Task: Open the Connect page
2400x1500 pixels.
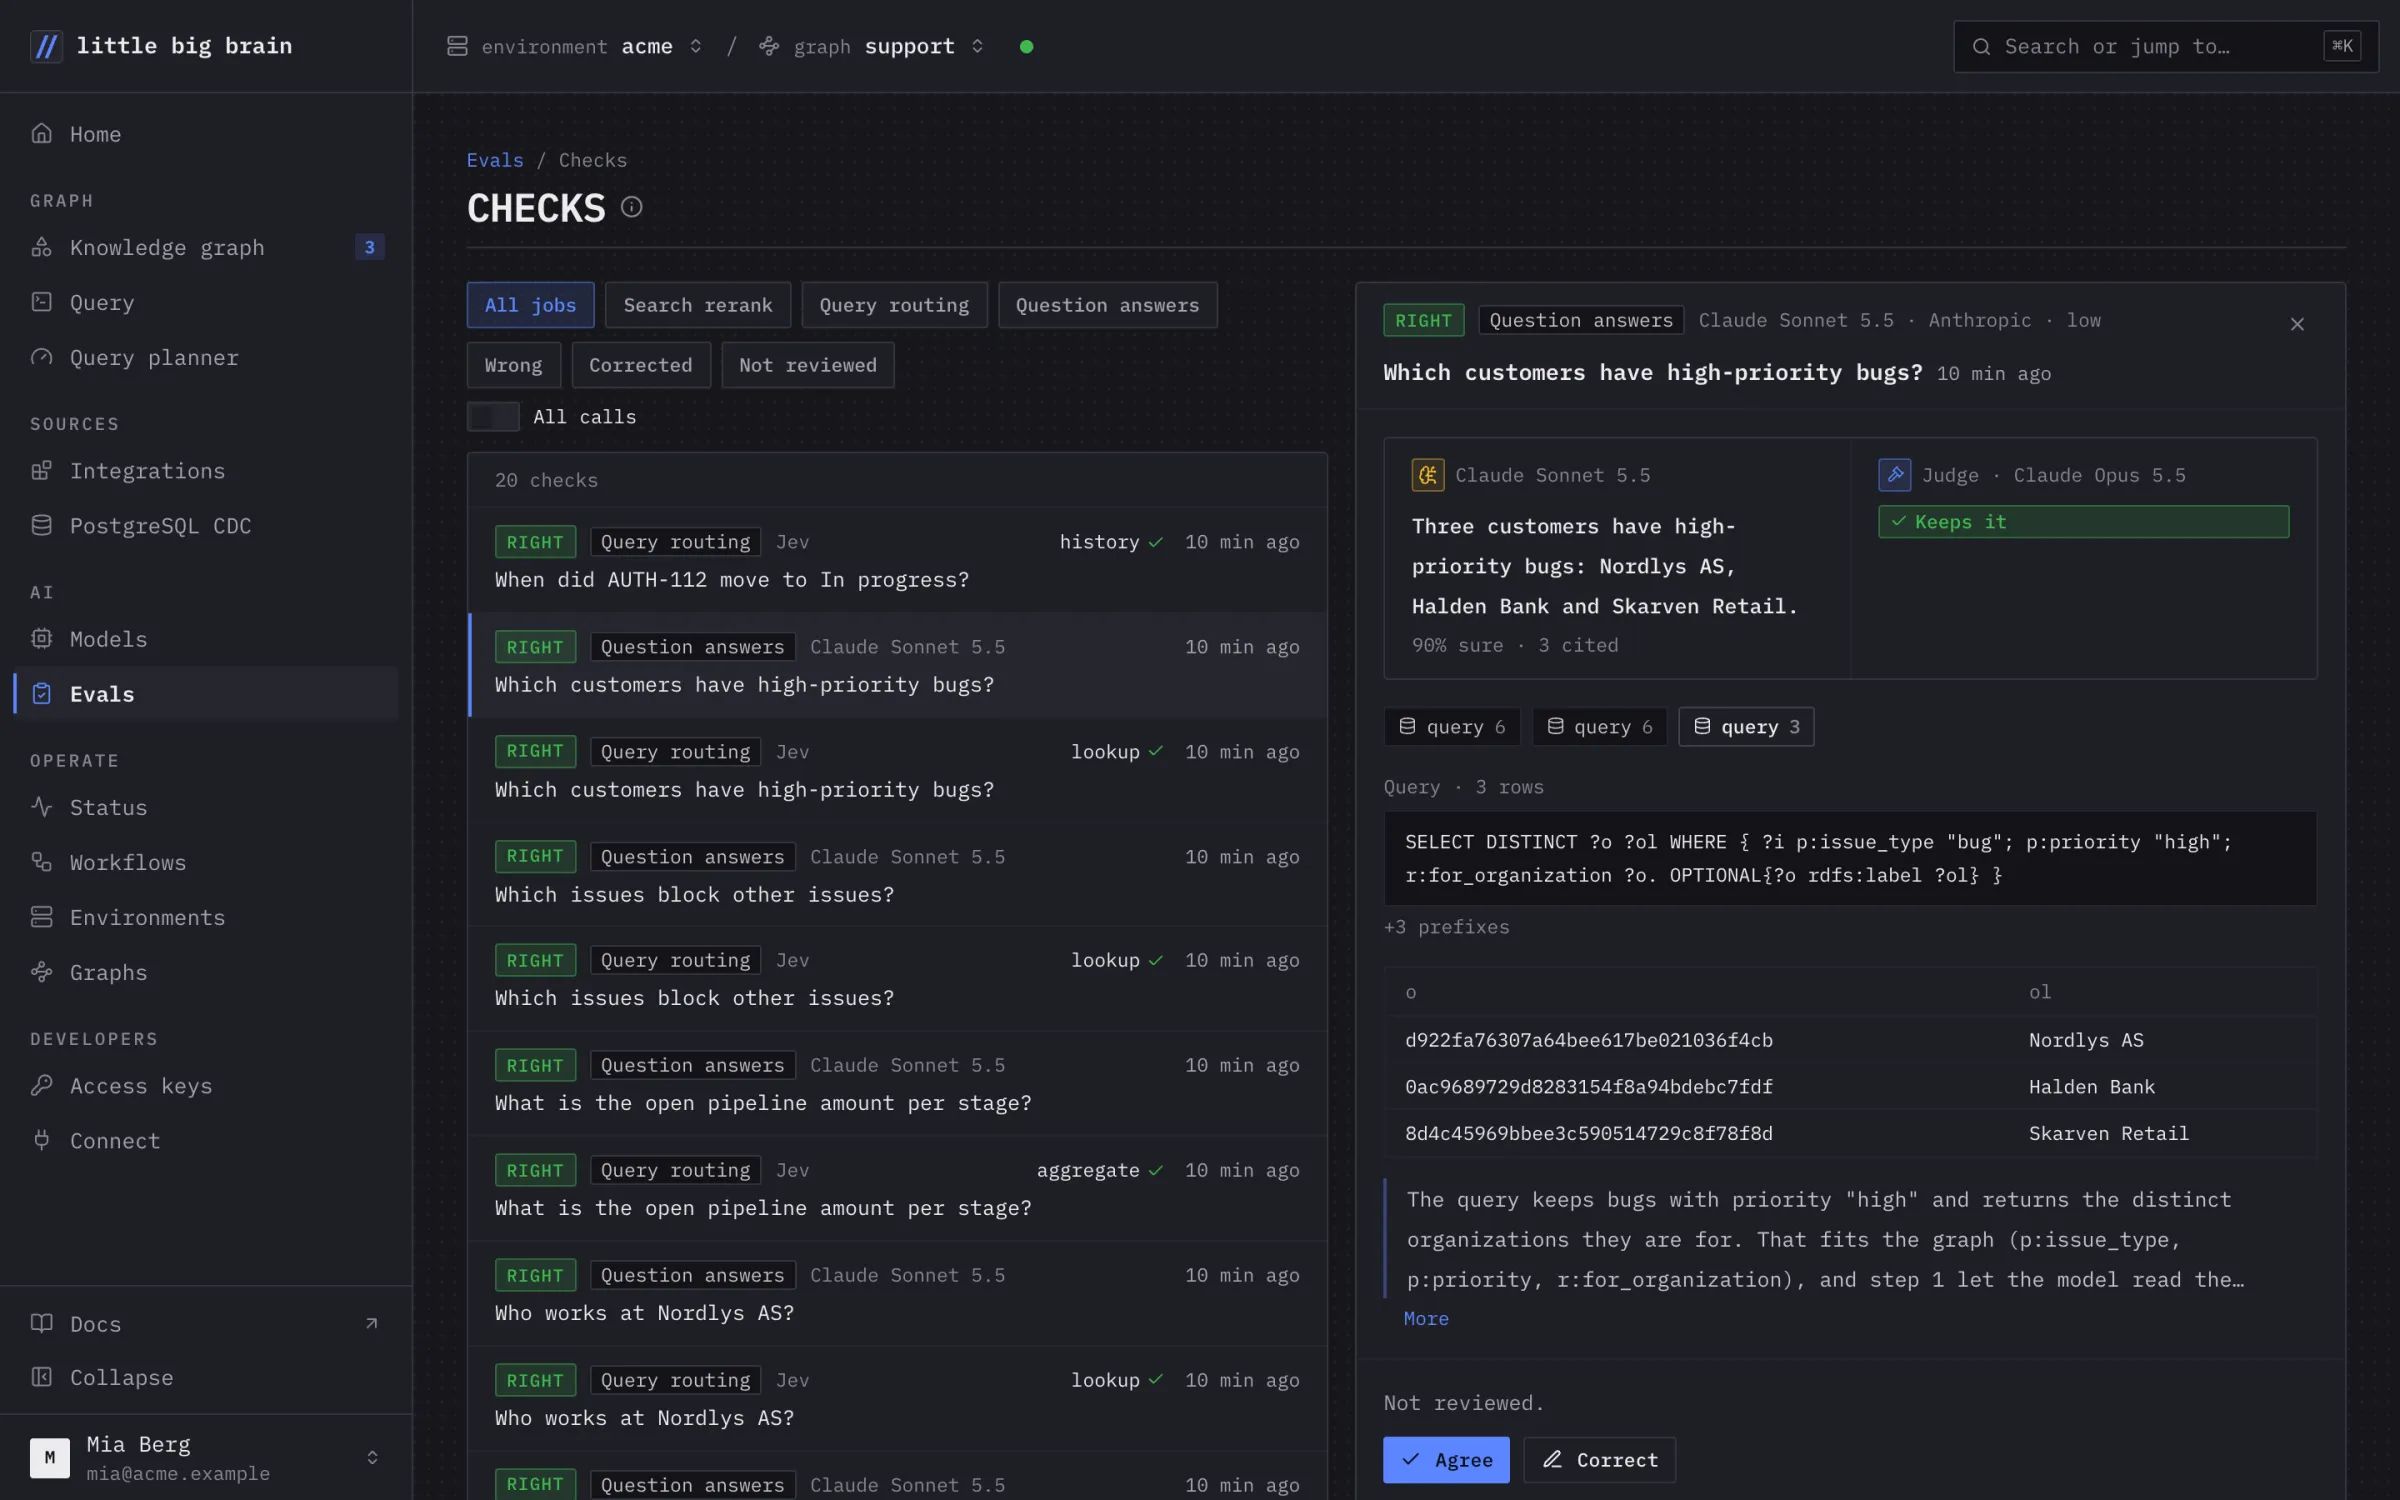Action: (205, 1140)
